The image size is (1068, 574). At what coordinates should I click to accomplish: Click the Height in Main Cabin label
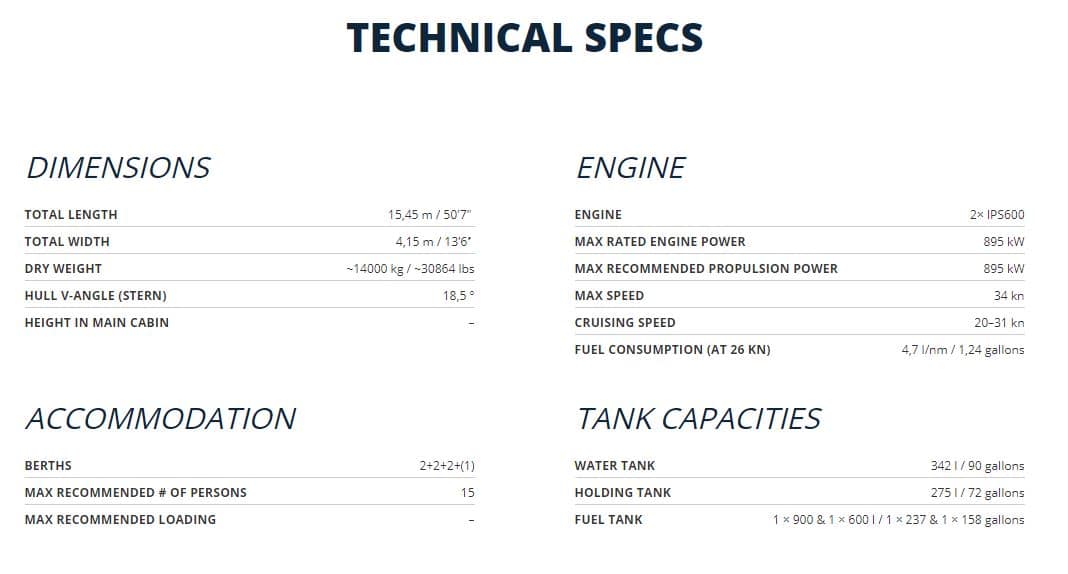tap(97, 323)
